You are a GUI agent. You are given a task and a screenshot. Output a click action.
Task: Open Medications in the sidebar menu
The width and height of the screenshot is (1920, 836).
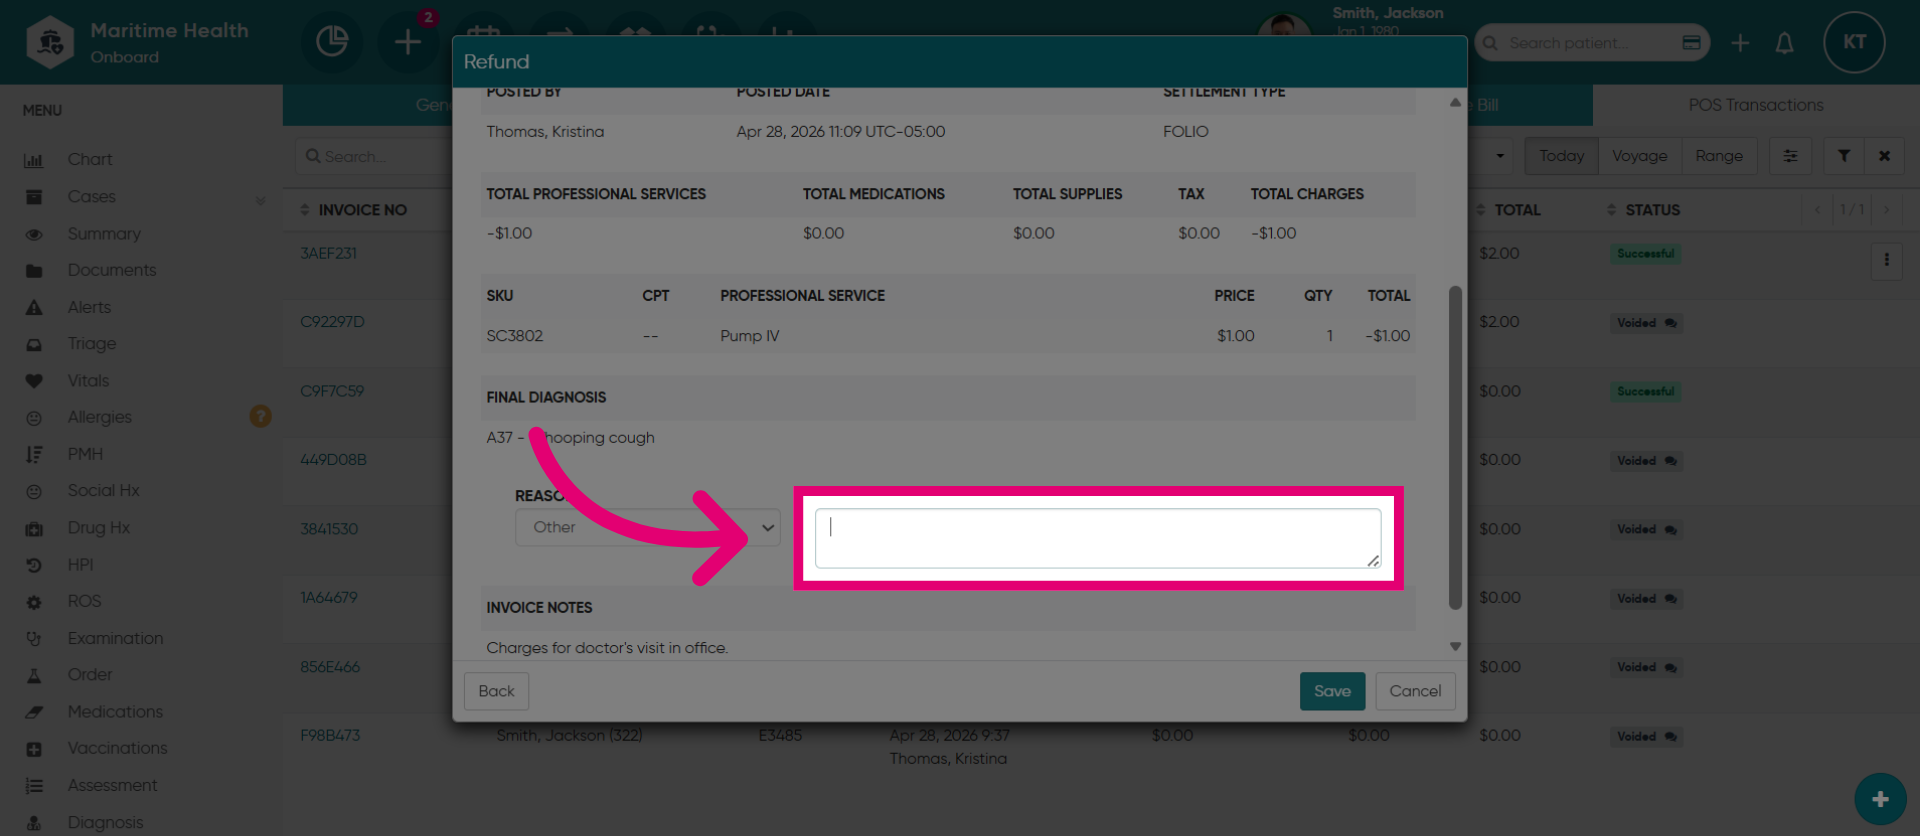click(115, 712)
